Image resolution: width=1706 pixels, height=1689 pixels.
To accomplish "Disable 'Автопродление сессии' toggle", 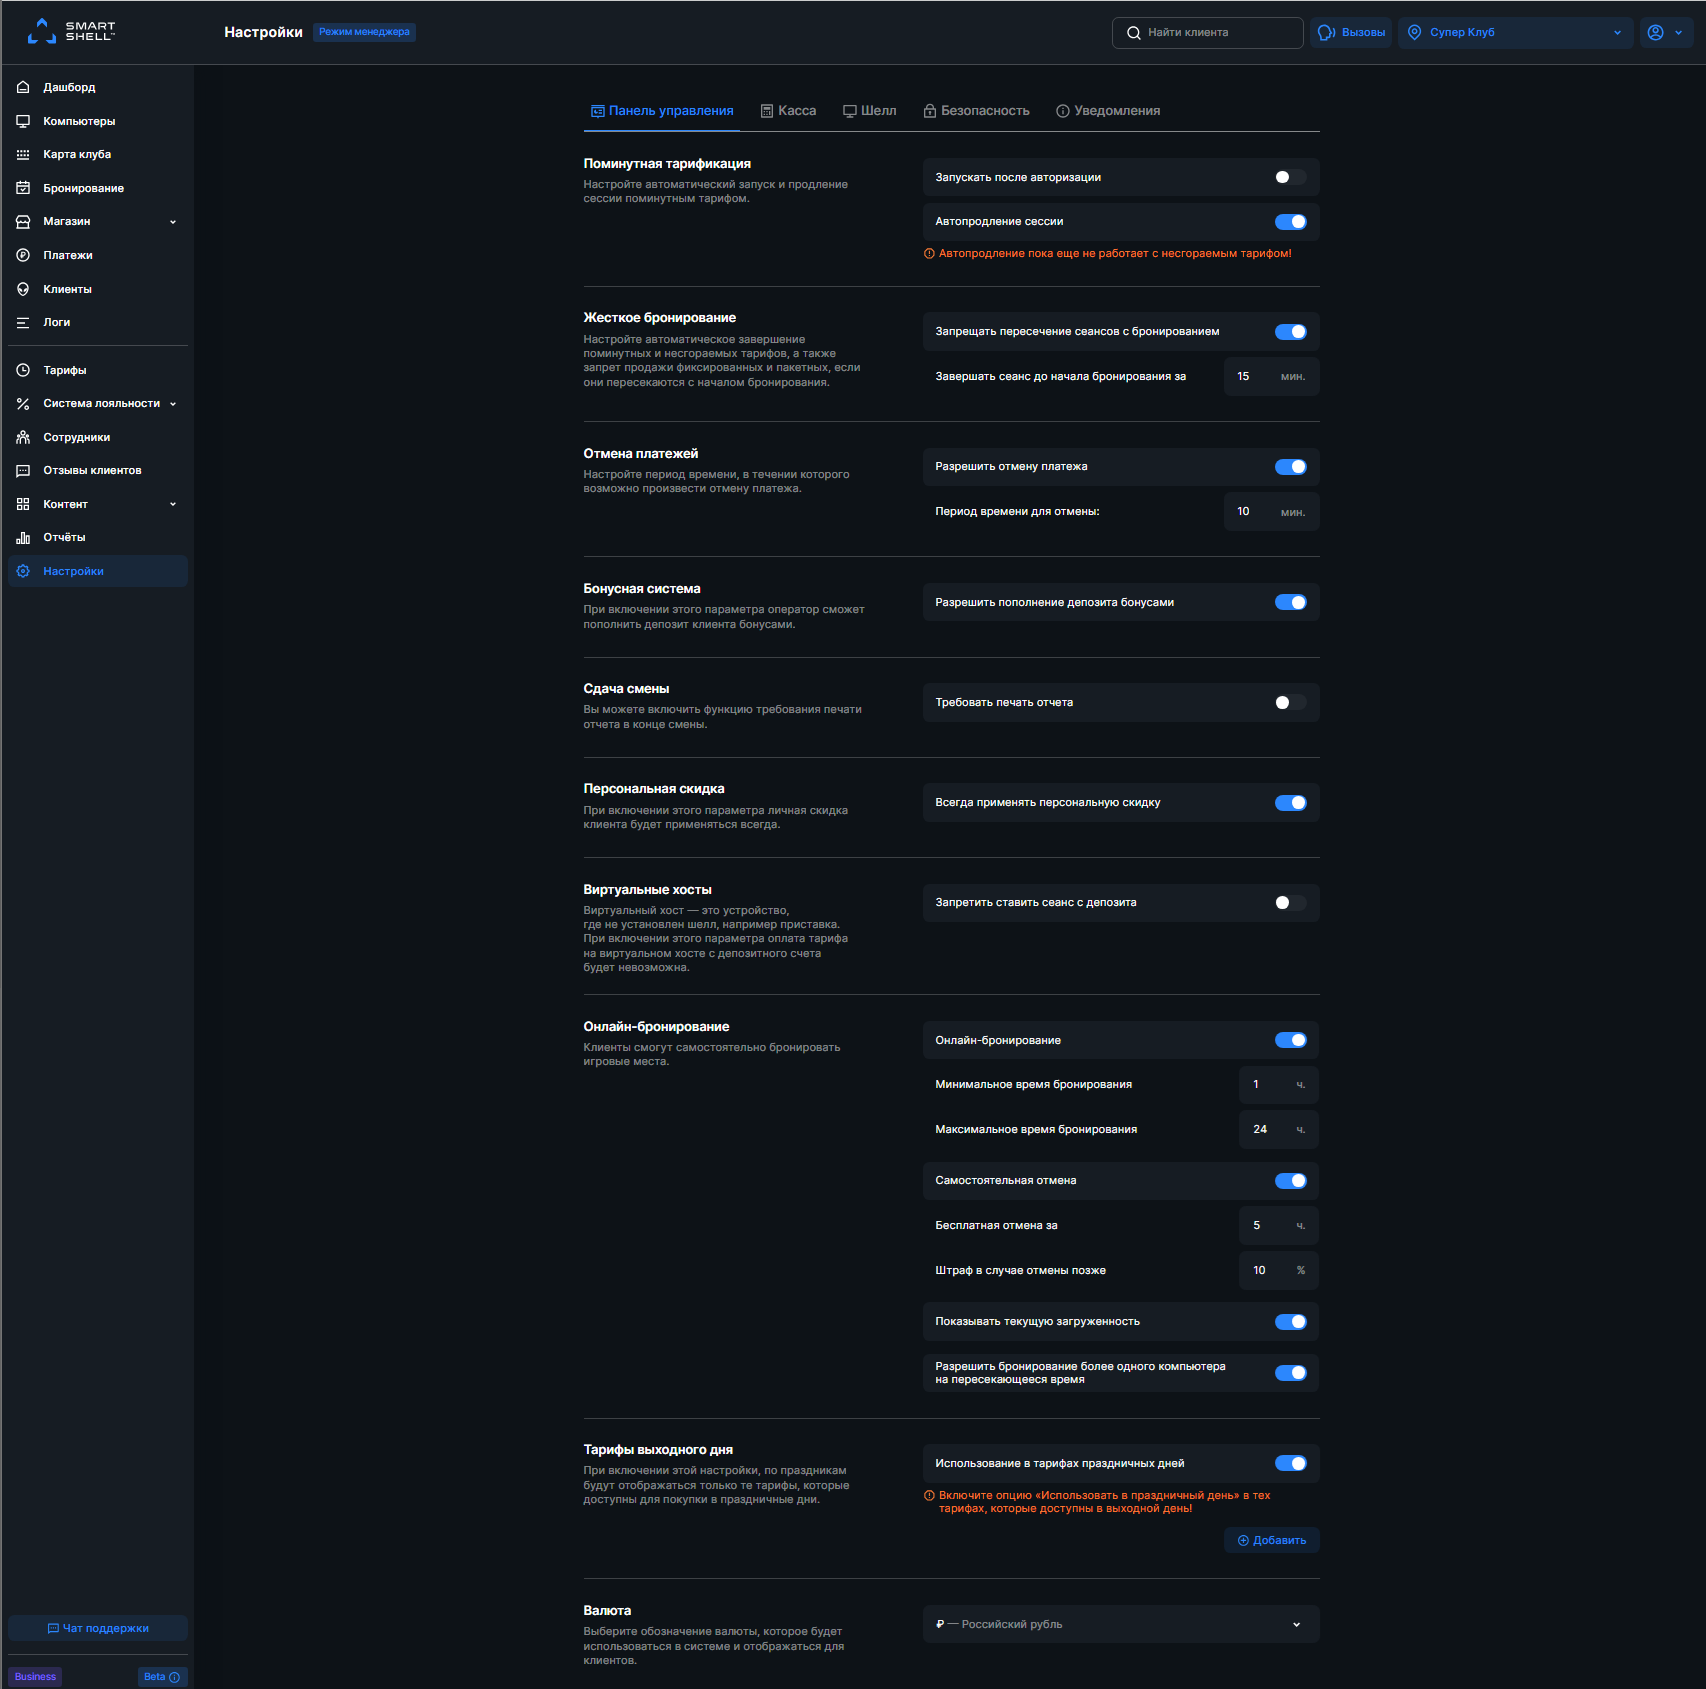I will click(x=1290, y=222).
